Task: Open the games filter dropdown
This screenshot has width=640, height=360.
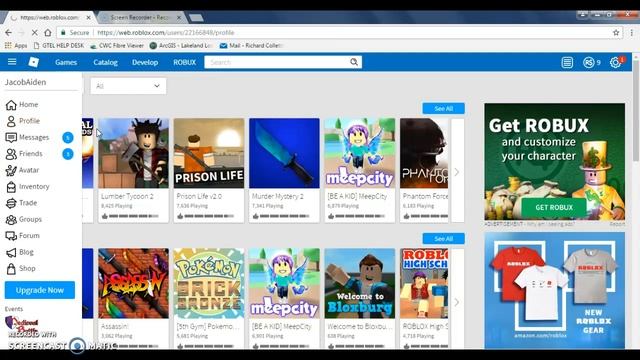Action: tap(128, 86)
